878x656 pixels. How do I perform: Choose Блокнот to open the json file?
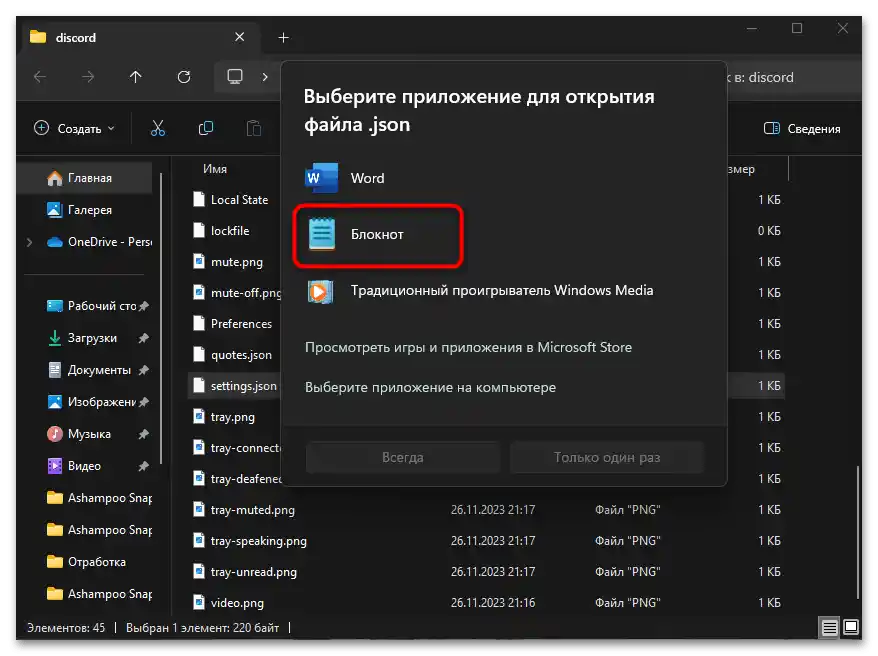coord(379,235)
